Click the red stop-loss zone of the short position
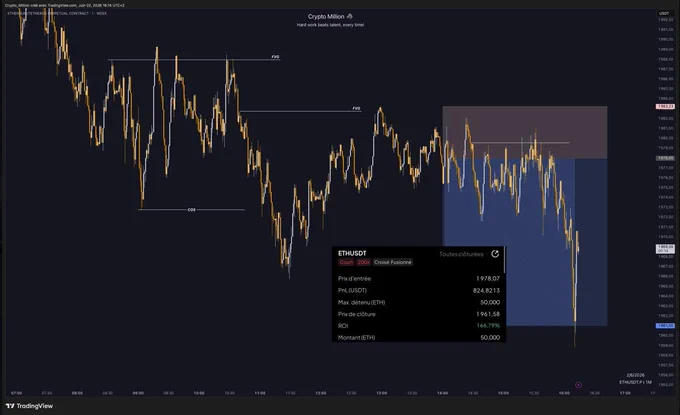Image resolution: width=680 pixels, height=415 pixels. (x=525, y=132)
